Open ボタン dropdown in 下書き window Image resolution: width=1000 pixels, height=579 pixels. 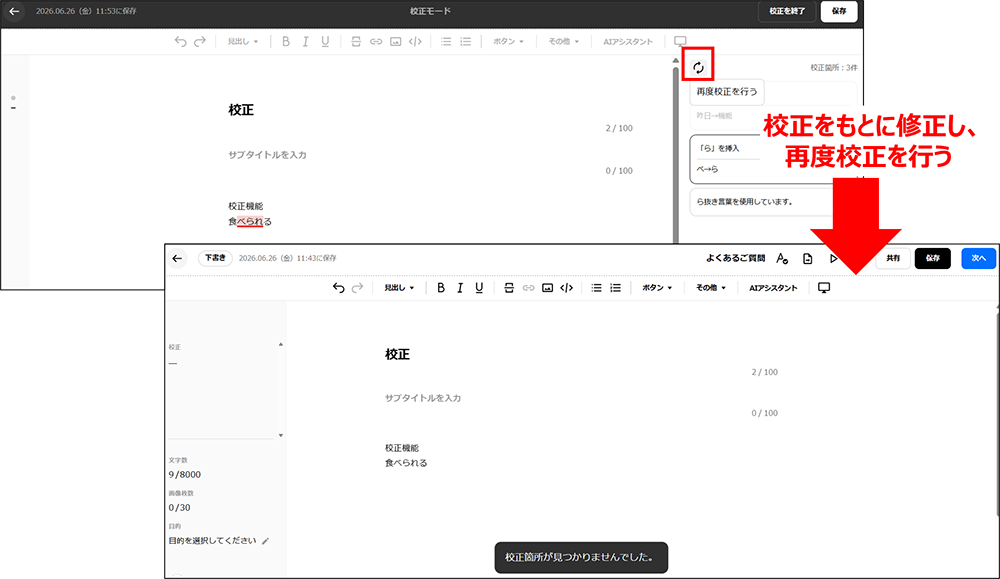[657, 288]
